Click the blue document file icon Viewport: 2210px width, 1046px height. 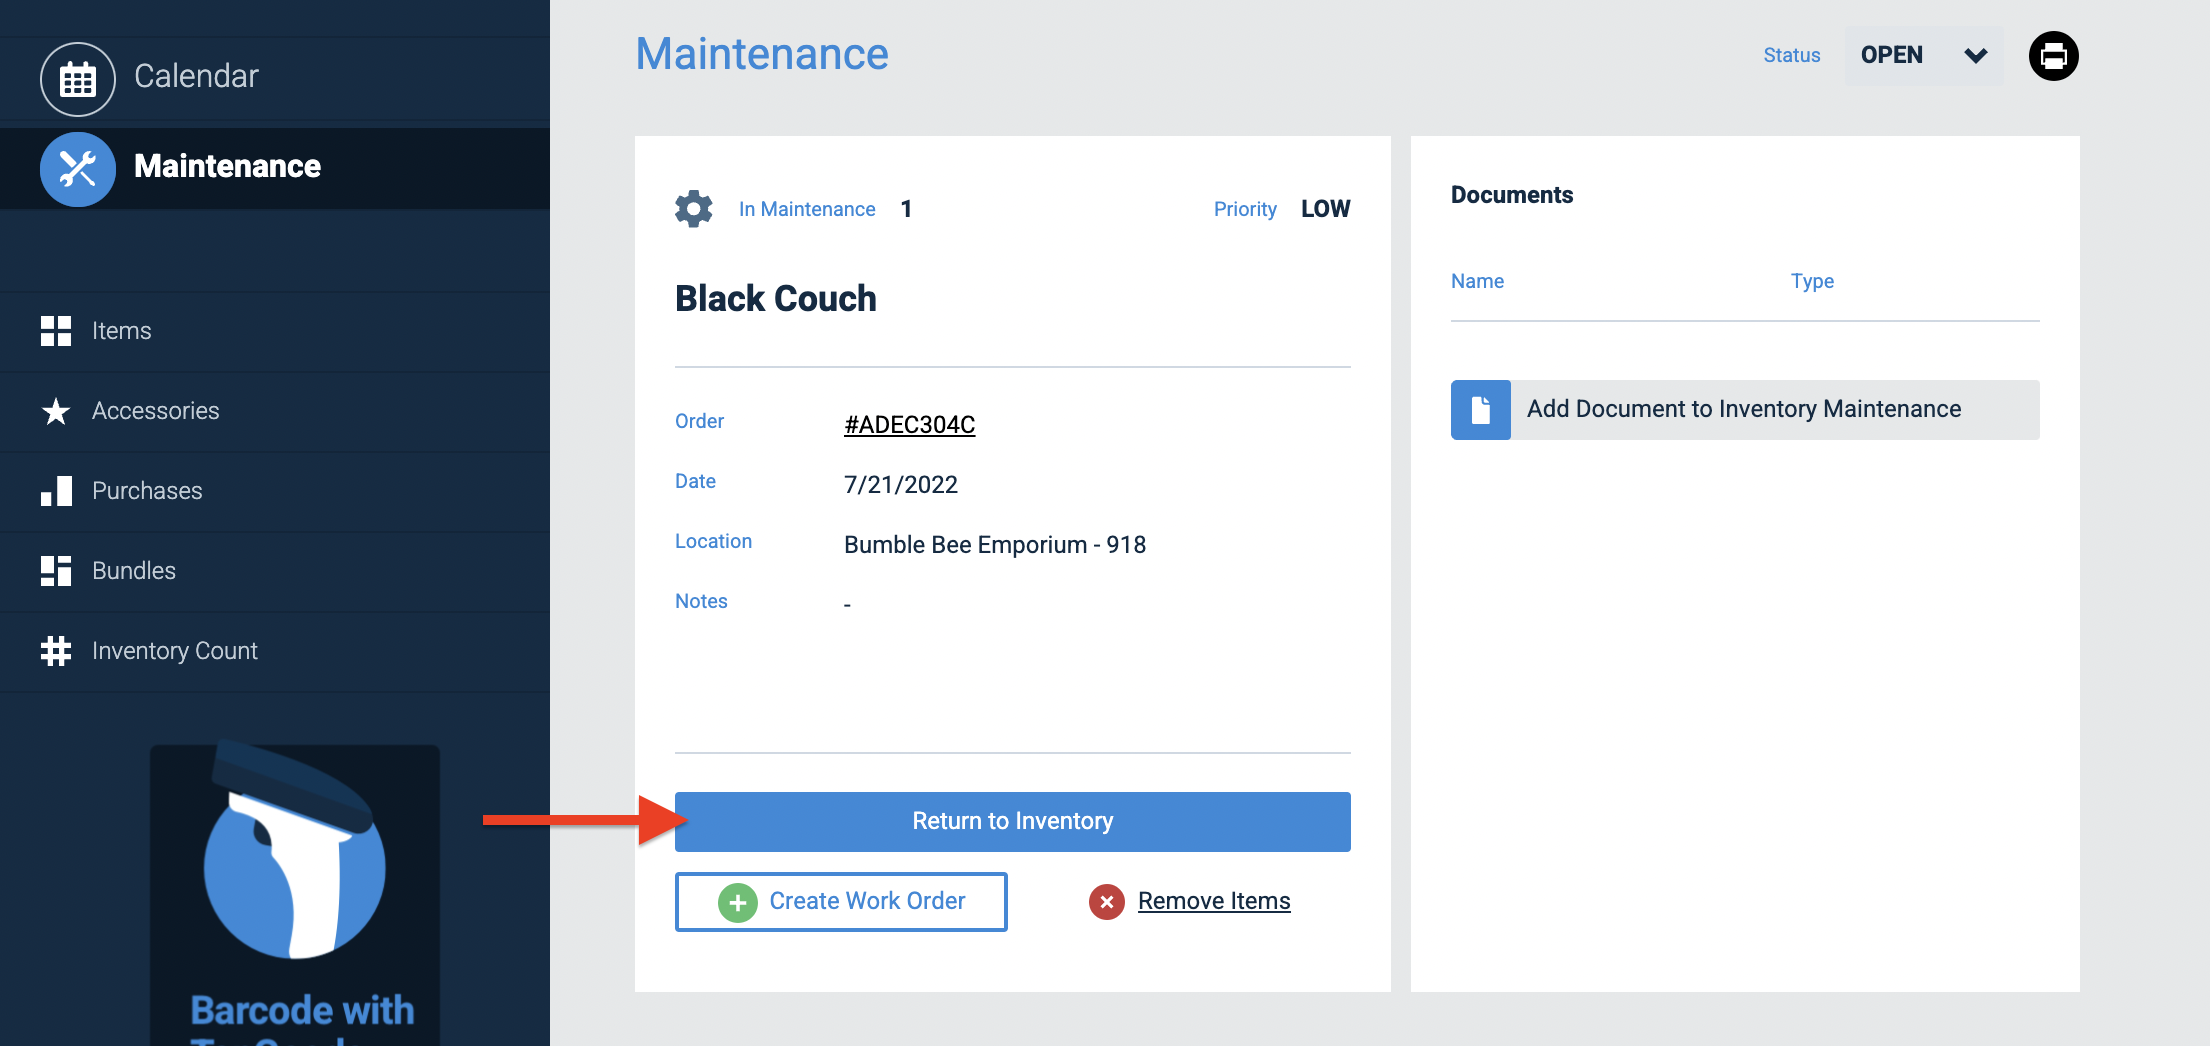point(1480,409)
